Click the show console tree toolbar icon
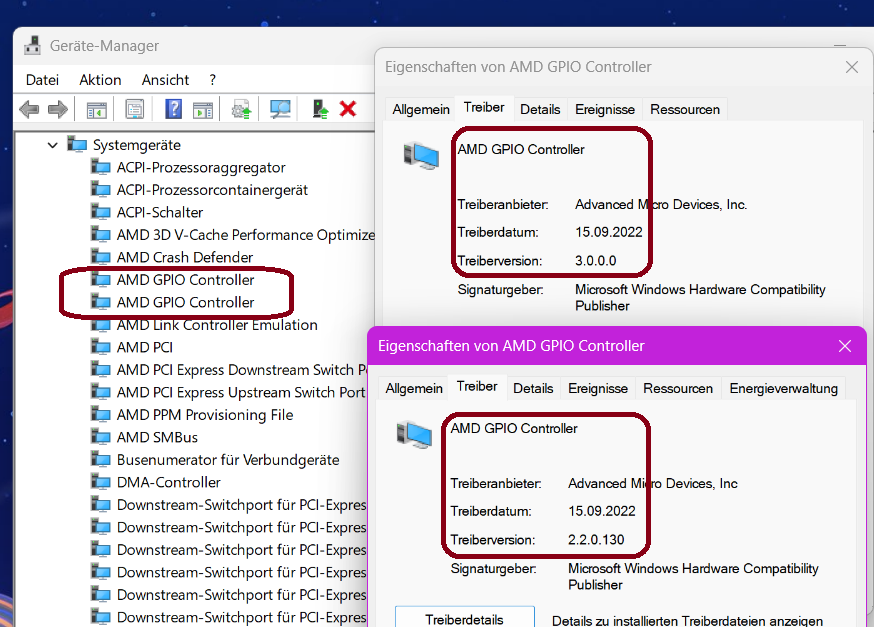This screenshot has width=874, height=627. [97, 108]
